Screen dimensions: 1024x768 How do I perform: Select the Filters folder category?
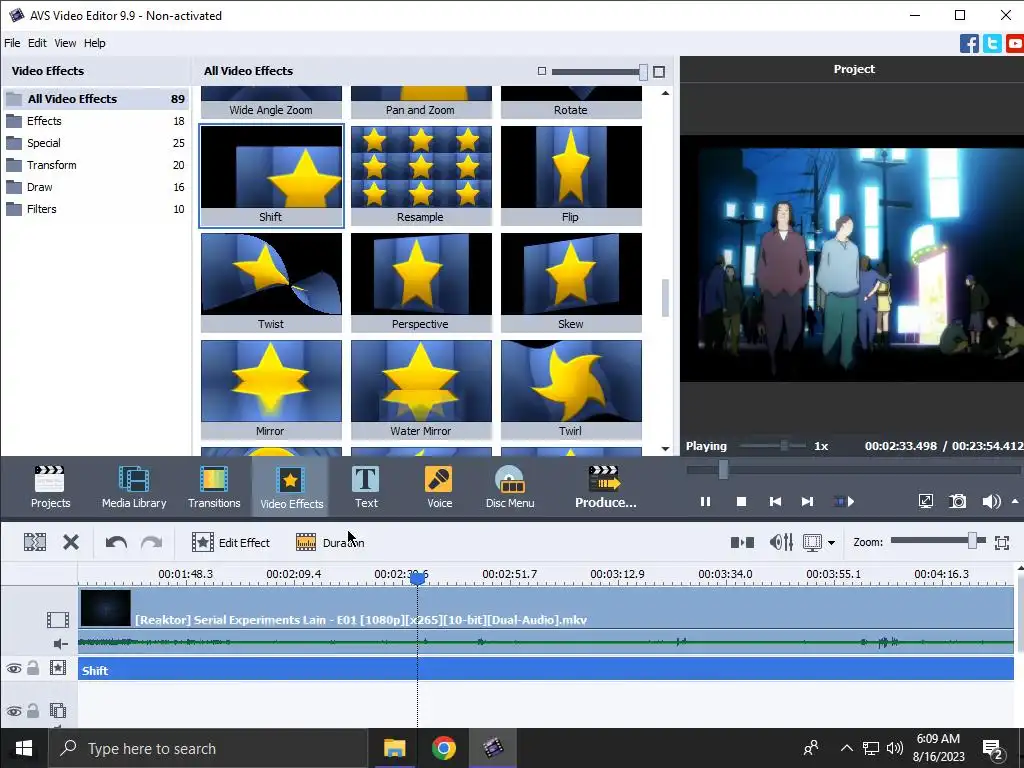click(95, 209)
